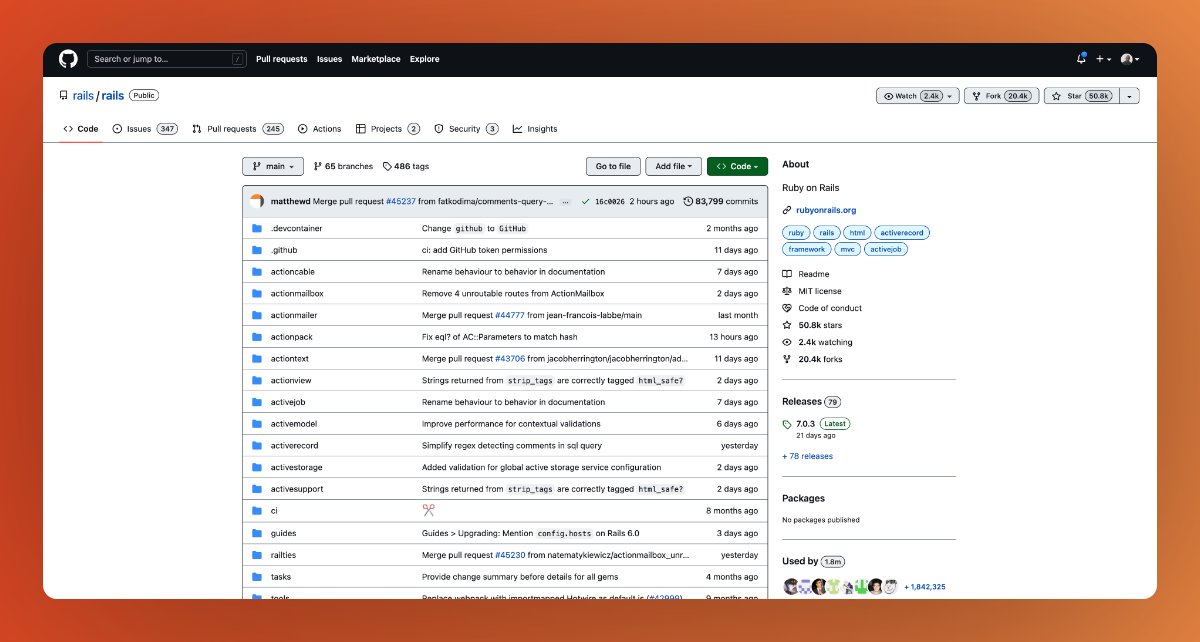Screen dimensions: 1200x642
Task: Open the Projects tab
Action: 388,129
